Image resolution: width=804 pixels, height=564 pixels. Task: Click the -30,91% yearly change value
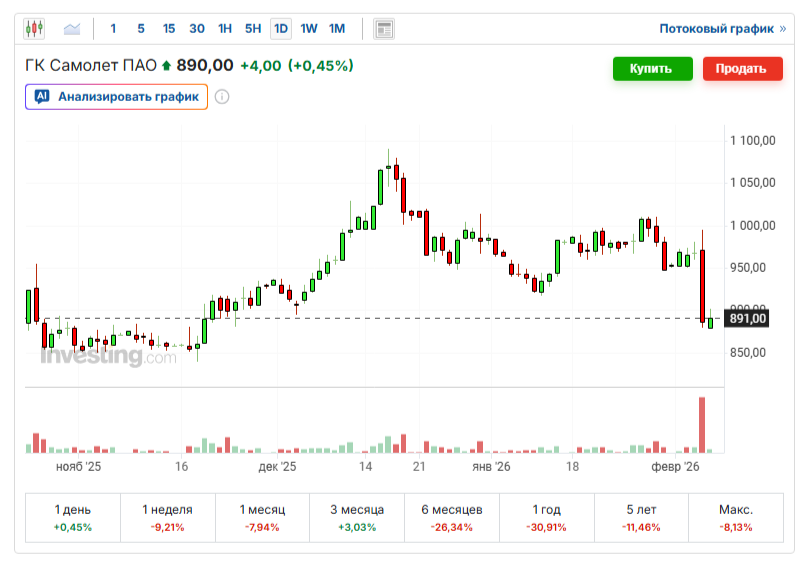546,528
